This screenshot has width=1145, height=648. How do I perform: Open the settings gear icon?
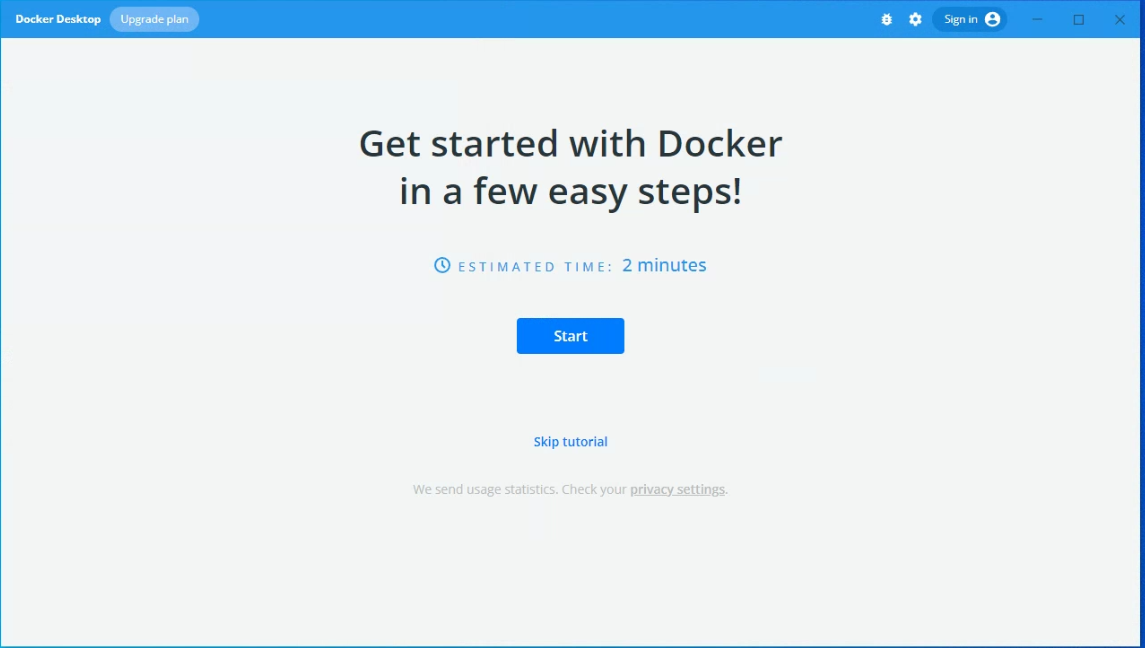[915, 20]
